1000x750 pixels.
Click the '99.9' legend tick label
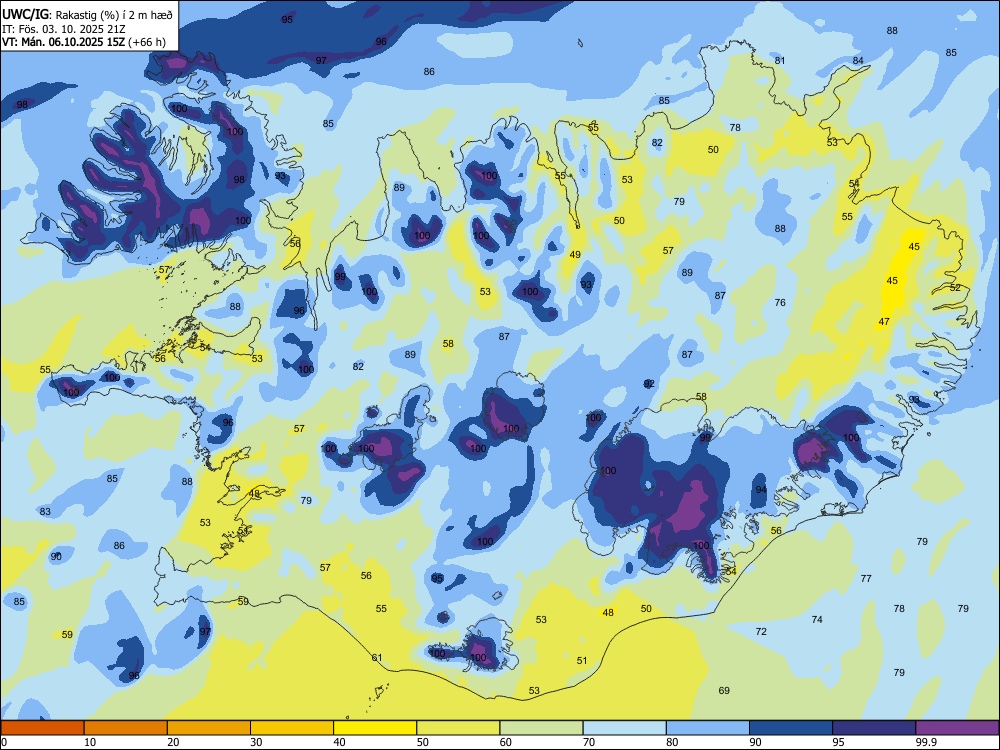coord(926,742)
